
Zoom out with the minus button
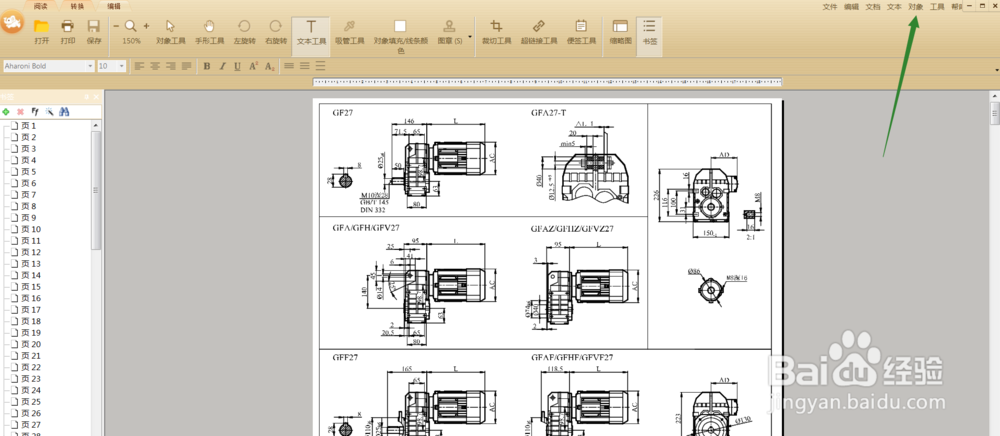click(x=116, y=26)
